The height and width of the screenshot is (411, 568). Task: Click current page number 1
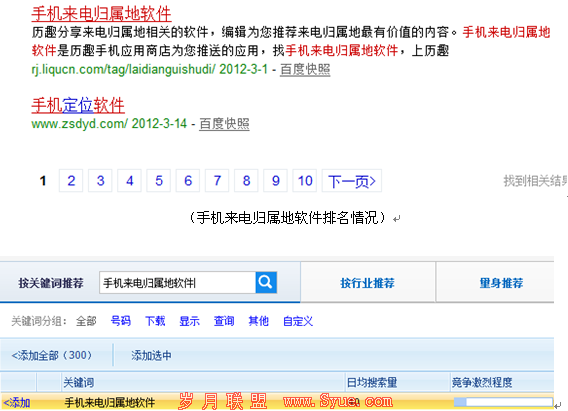point(43,181)
